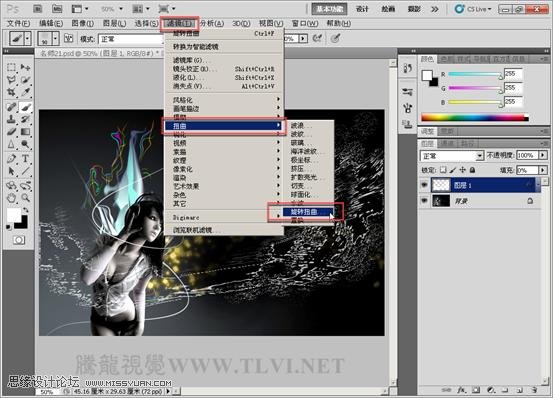This screenshot has height=398, width=553.
Task: Toggle lock all for the layer
Action: coord(472,170)
